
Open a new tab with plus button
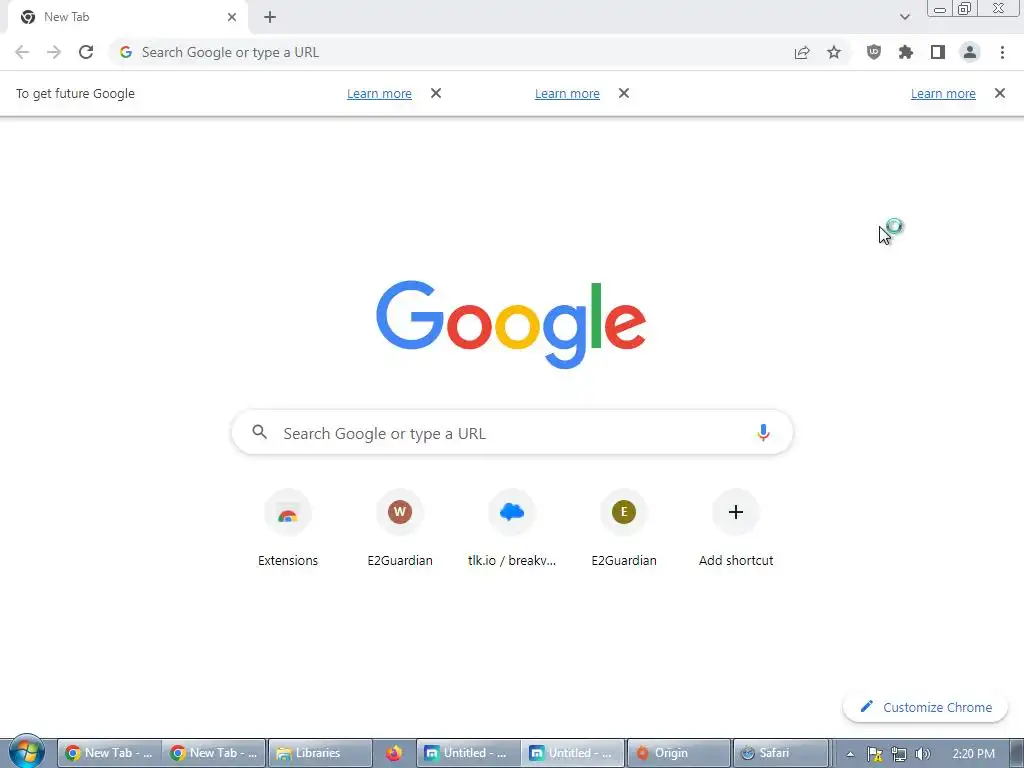pos(270,17)
